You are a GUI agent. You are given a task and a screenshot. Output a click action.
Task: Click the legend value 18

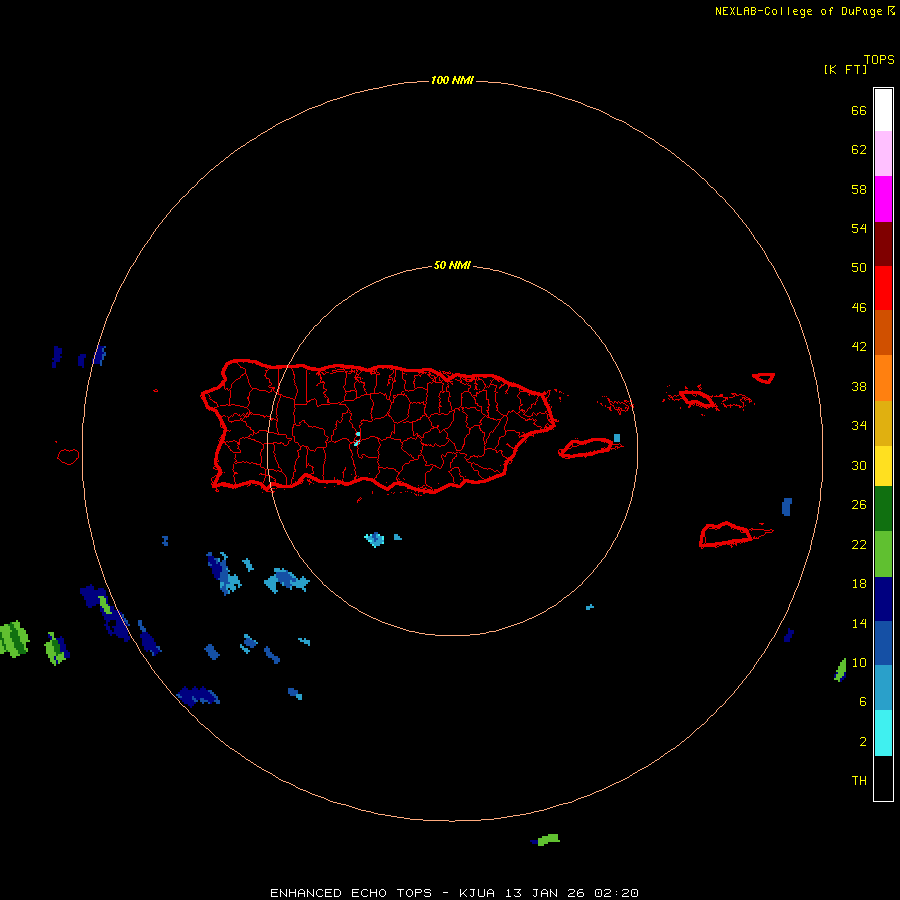(x=859, y=584)
